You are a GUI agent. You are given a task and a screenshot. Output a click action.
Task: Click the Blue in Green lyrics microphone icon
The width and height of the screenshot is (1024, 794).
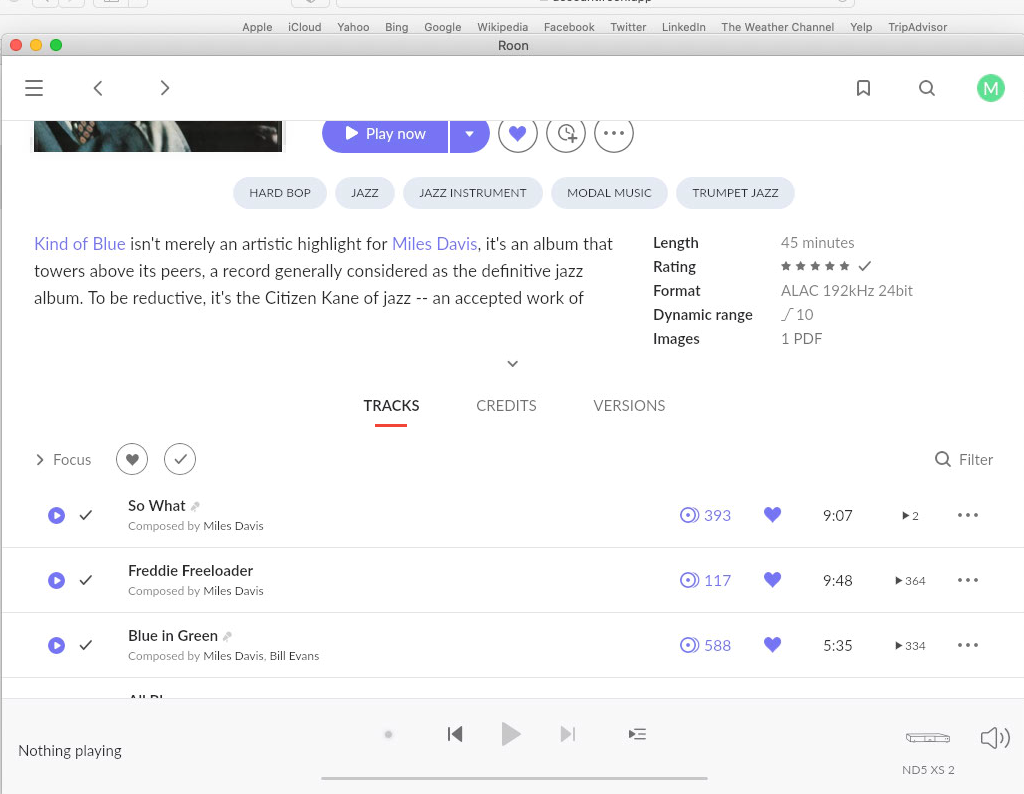coord(227,636)
